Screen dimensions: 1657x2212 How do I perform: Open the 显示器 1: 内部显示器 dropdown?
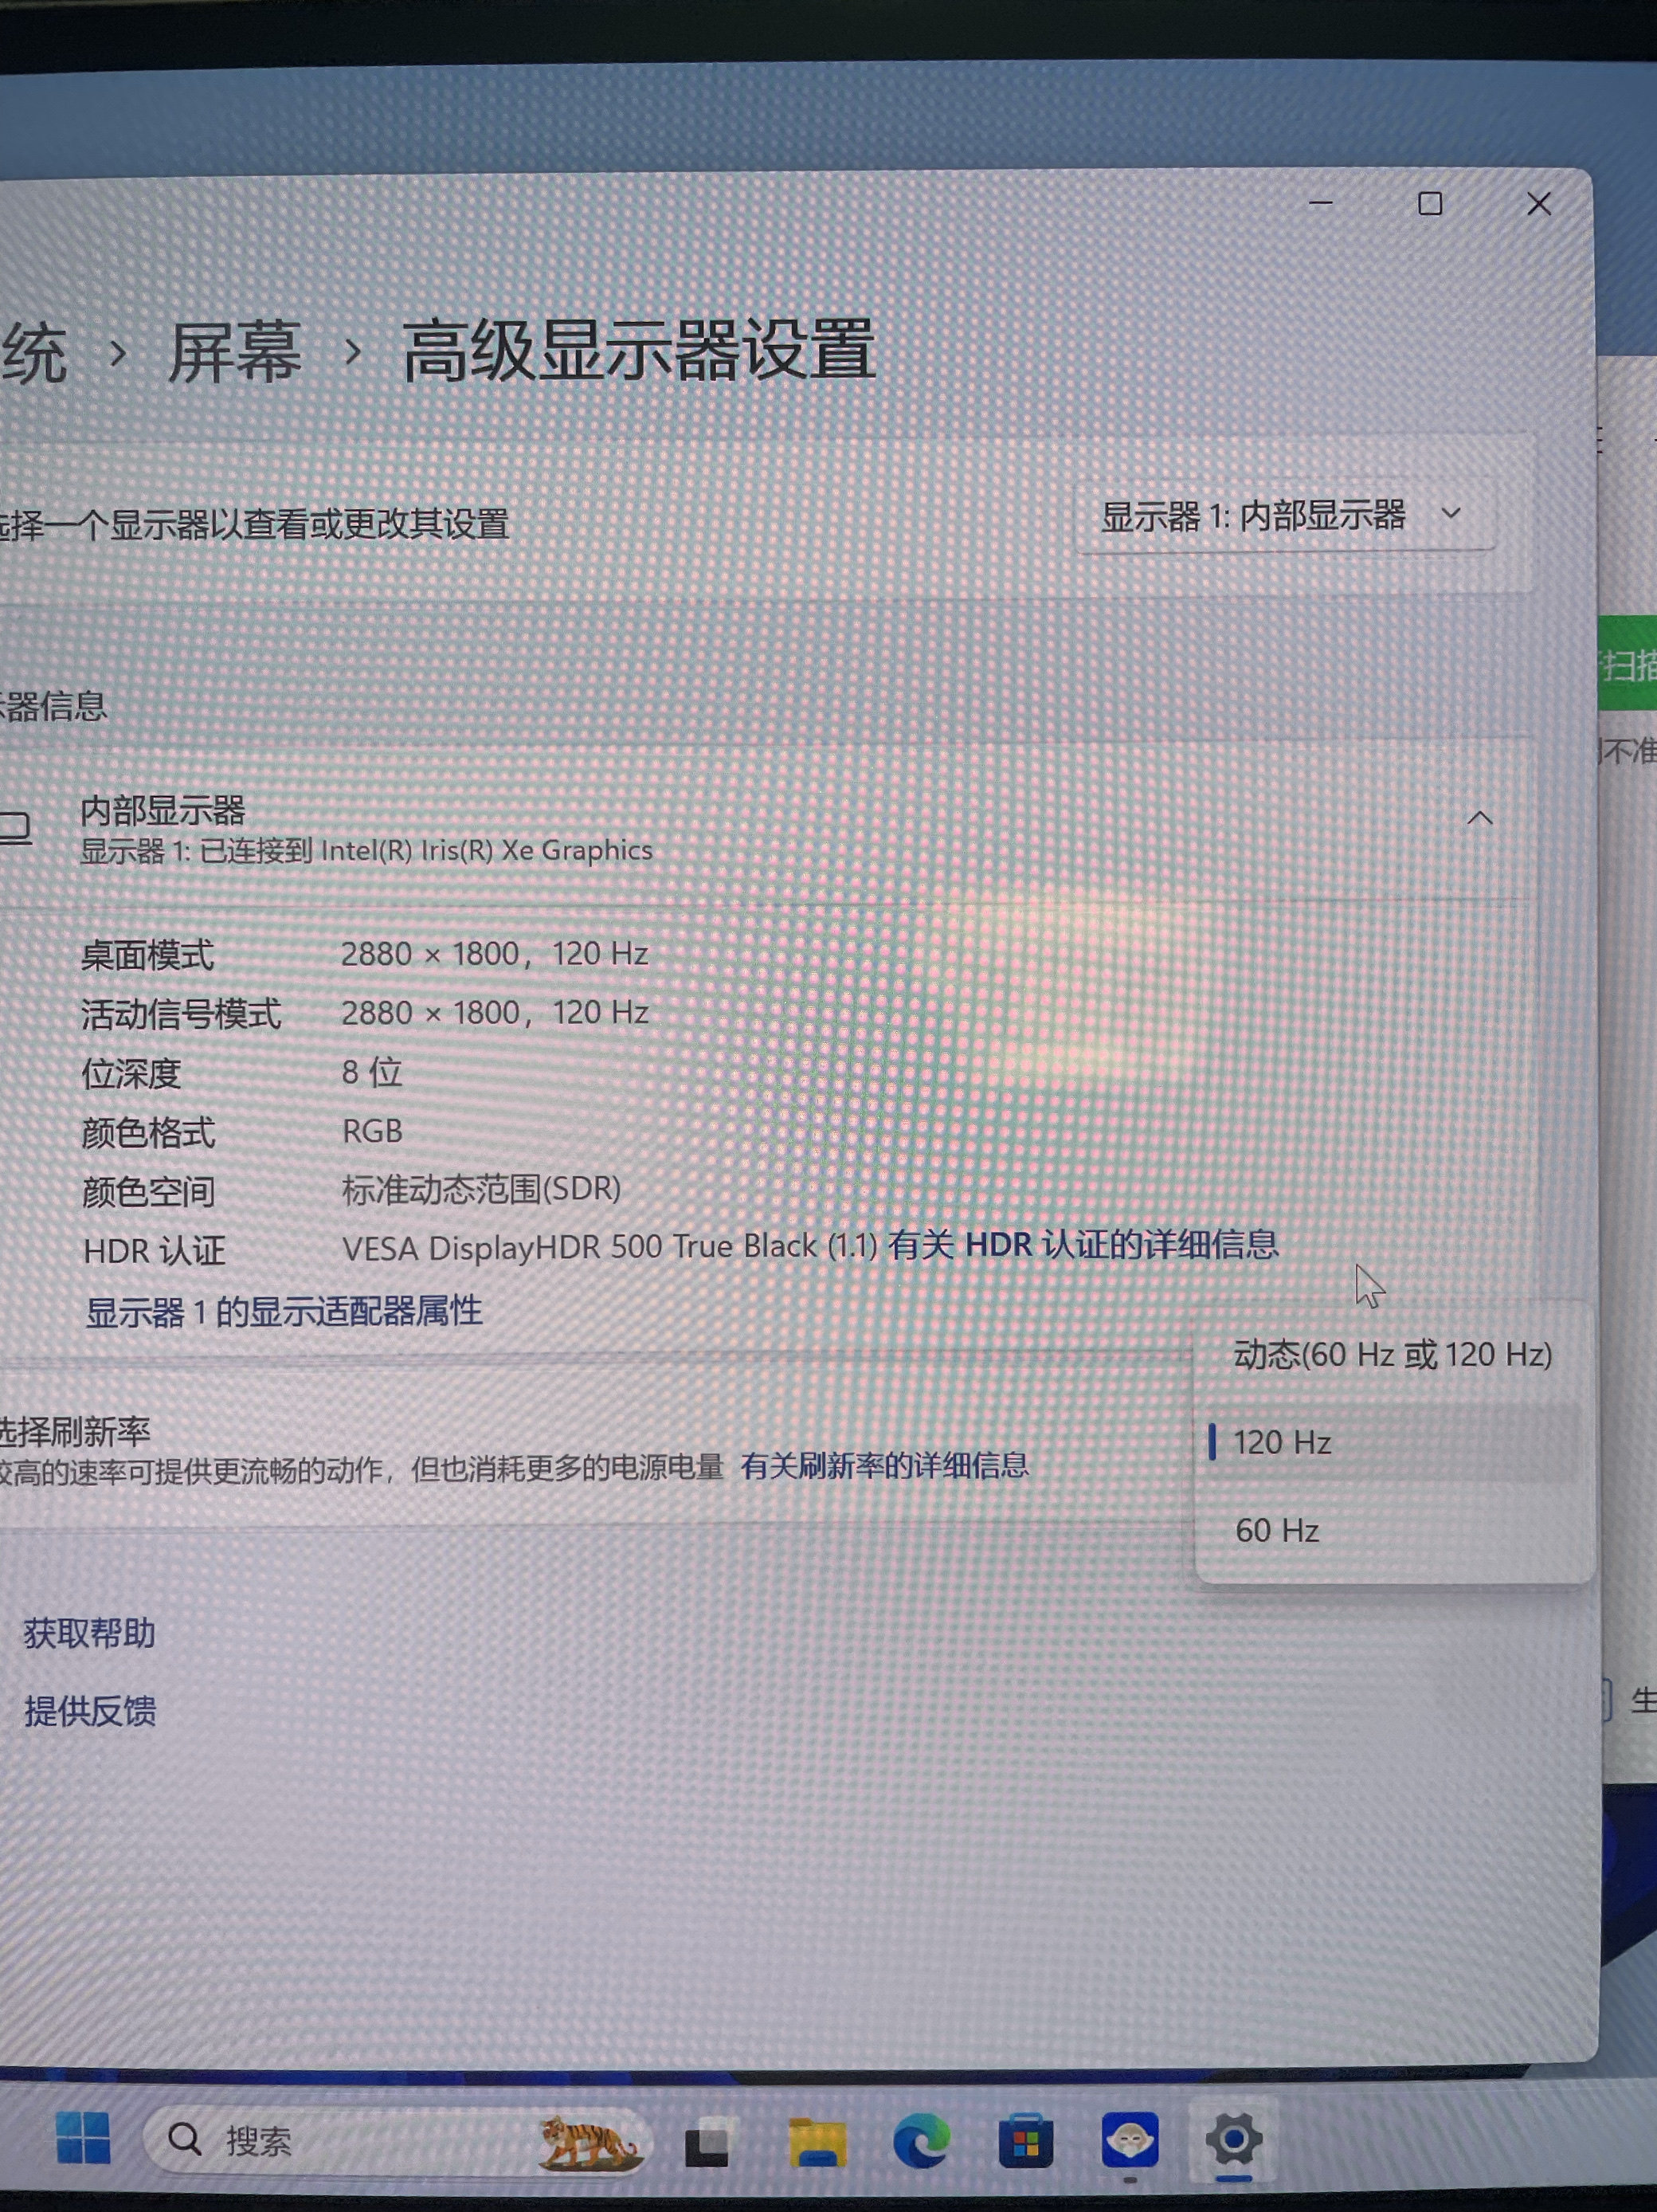pyautogui.click(x=1283, y=517)
